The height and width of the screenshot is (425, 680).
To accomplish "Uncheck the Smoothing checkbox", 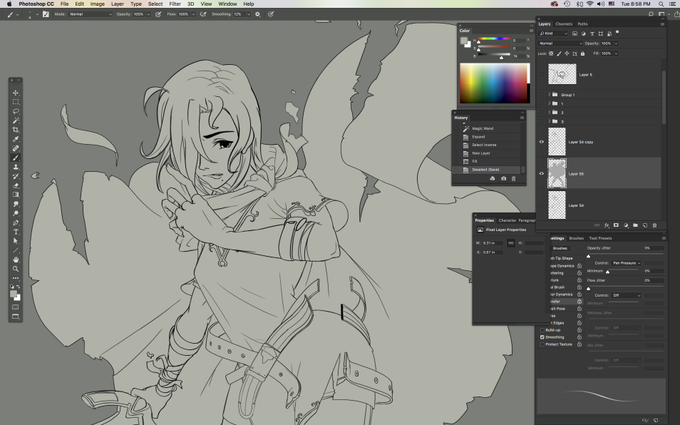I will pos(542,337).
